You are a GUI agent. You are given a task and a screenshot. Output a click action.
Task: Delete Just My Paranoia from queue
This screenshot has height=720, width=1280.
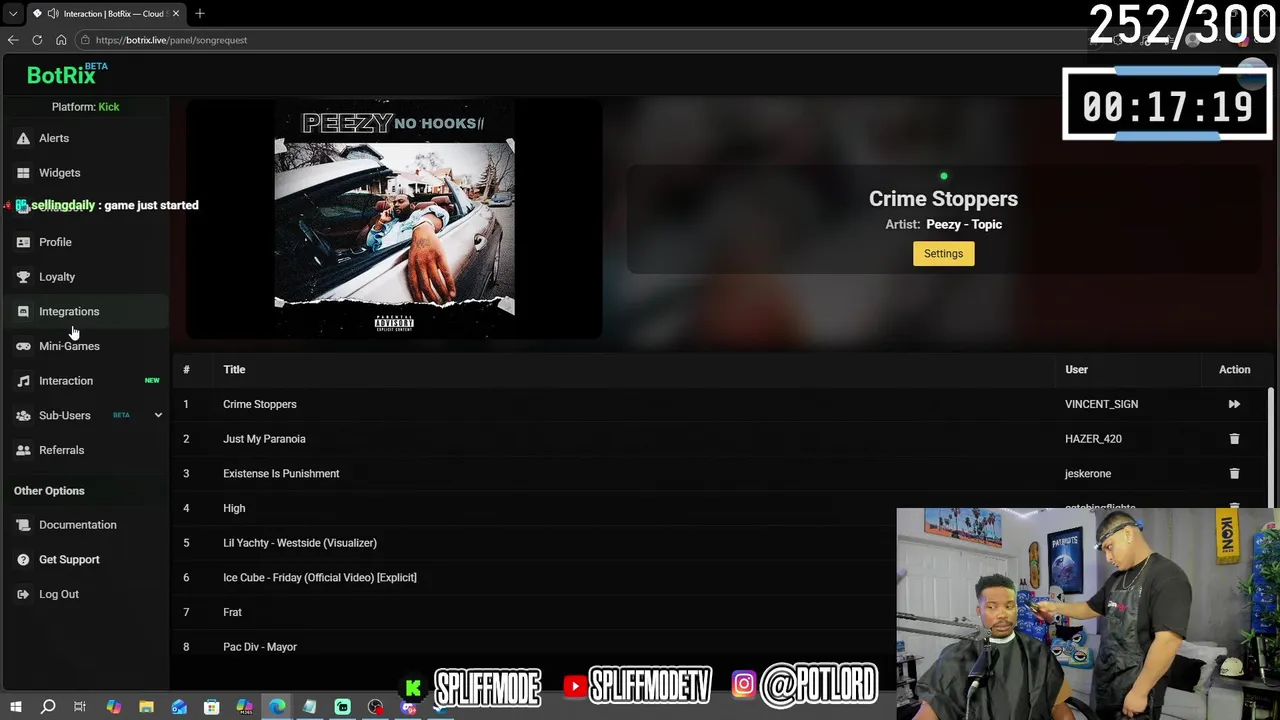1234,439
